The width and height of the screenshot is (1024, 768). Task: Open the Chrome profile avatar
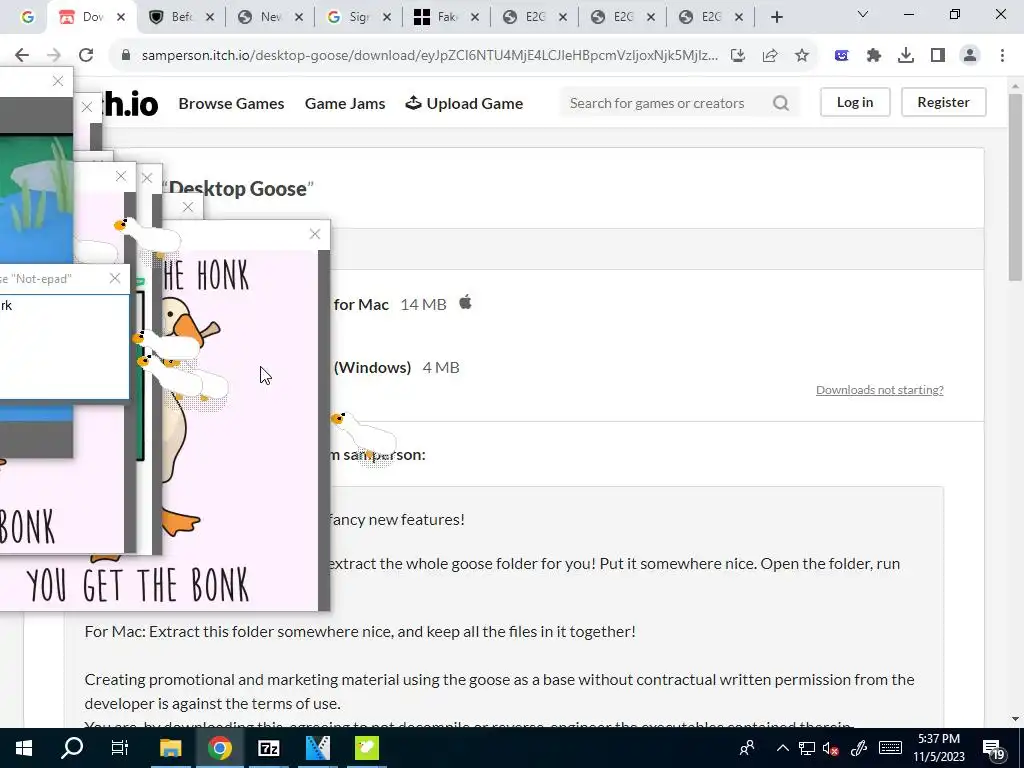[x=970, y=56]
